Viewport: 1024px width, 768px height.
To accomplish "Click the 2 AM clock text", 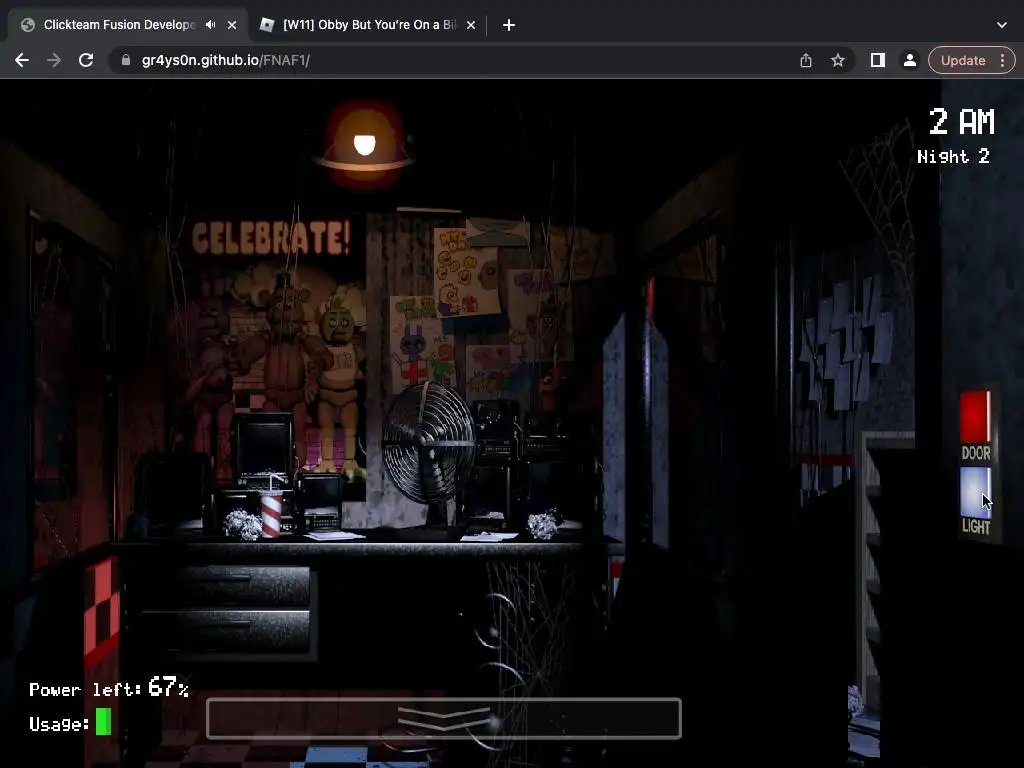I will (x=961, y=121).
